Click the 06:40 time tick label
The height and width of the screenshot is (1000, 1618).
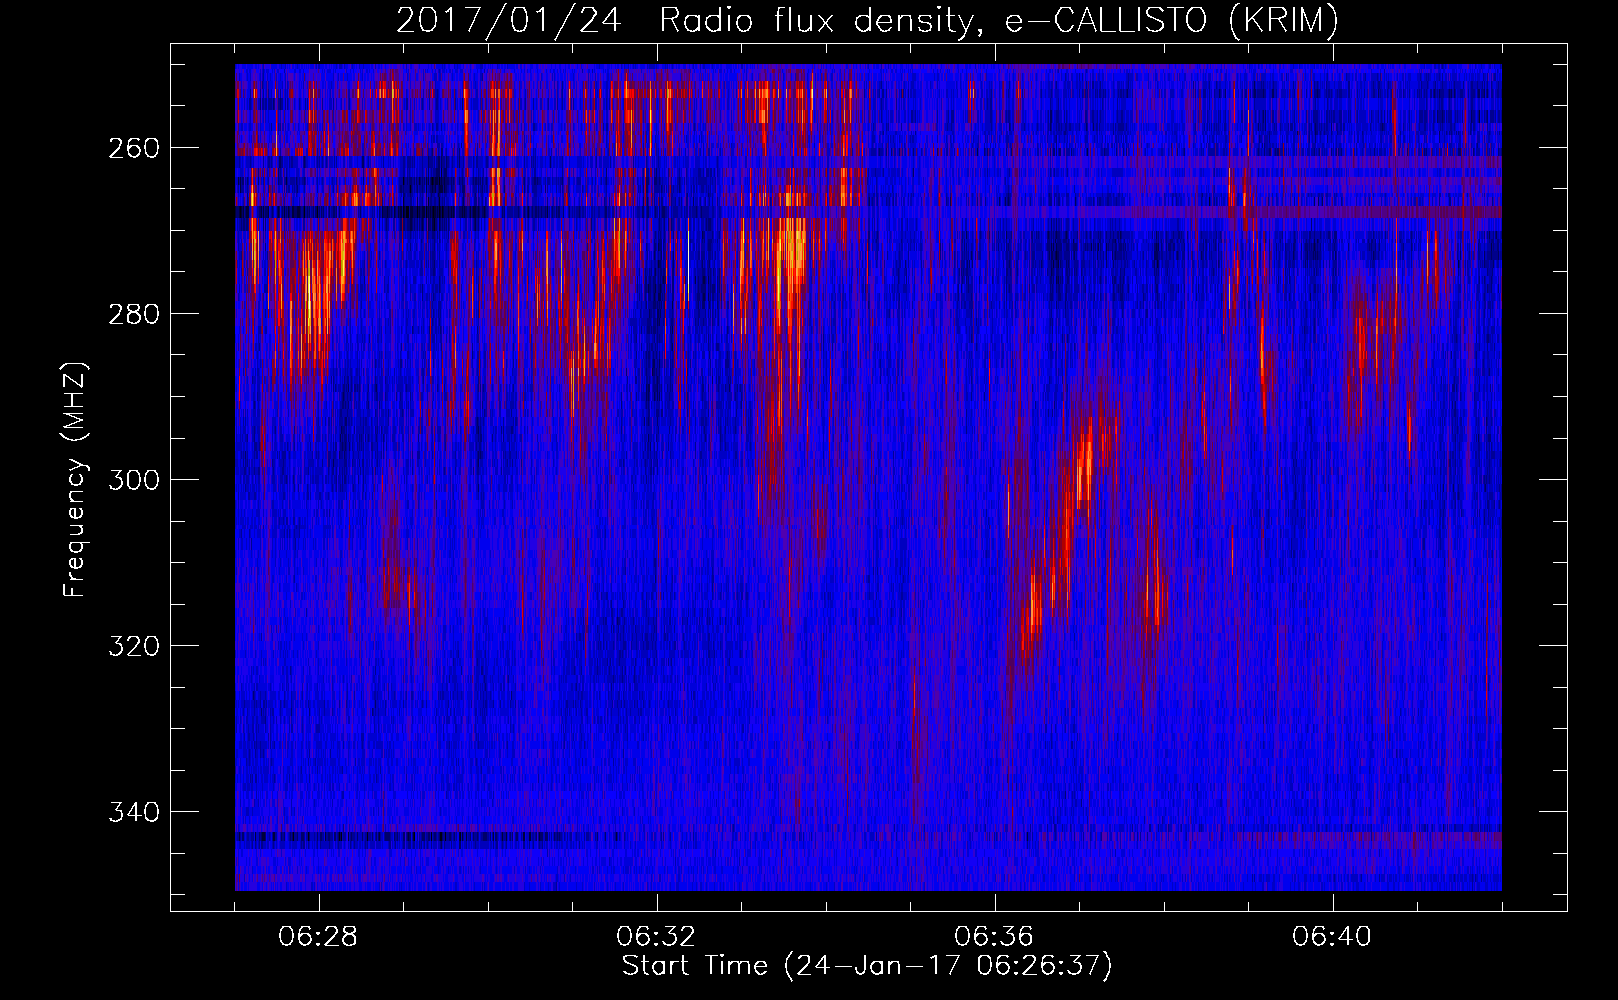1332,937
